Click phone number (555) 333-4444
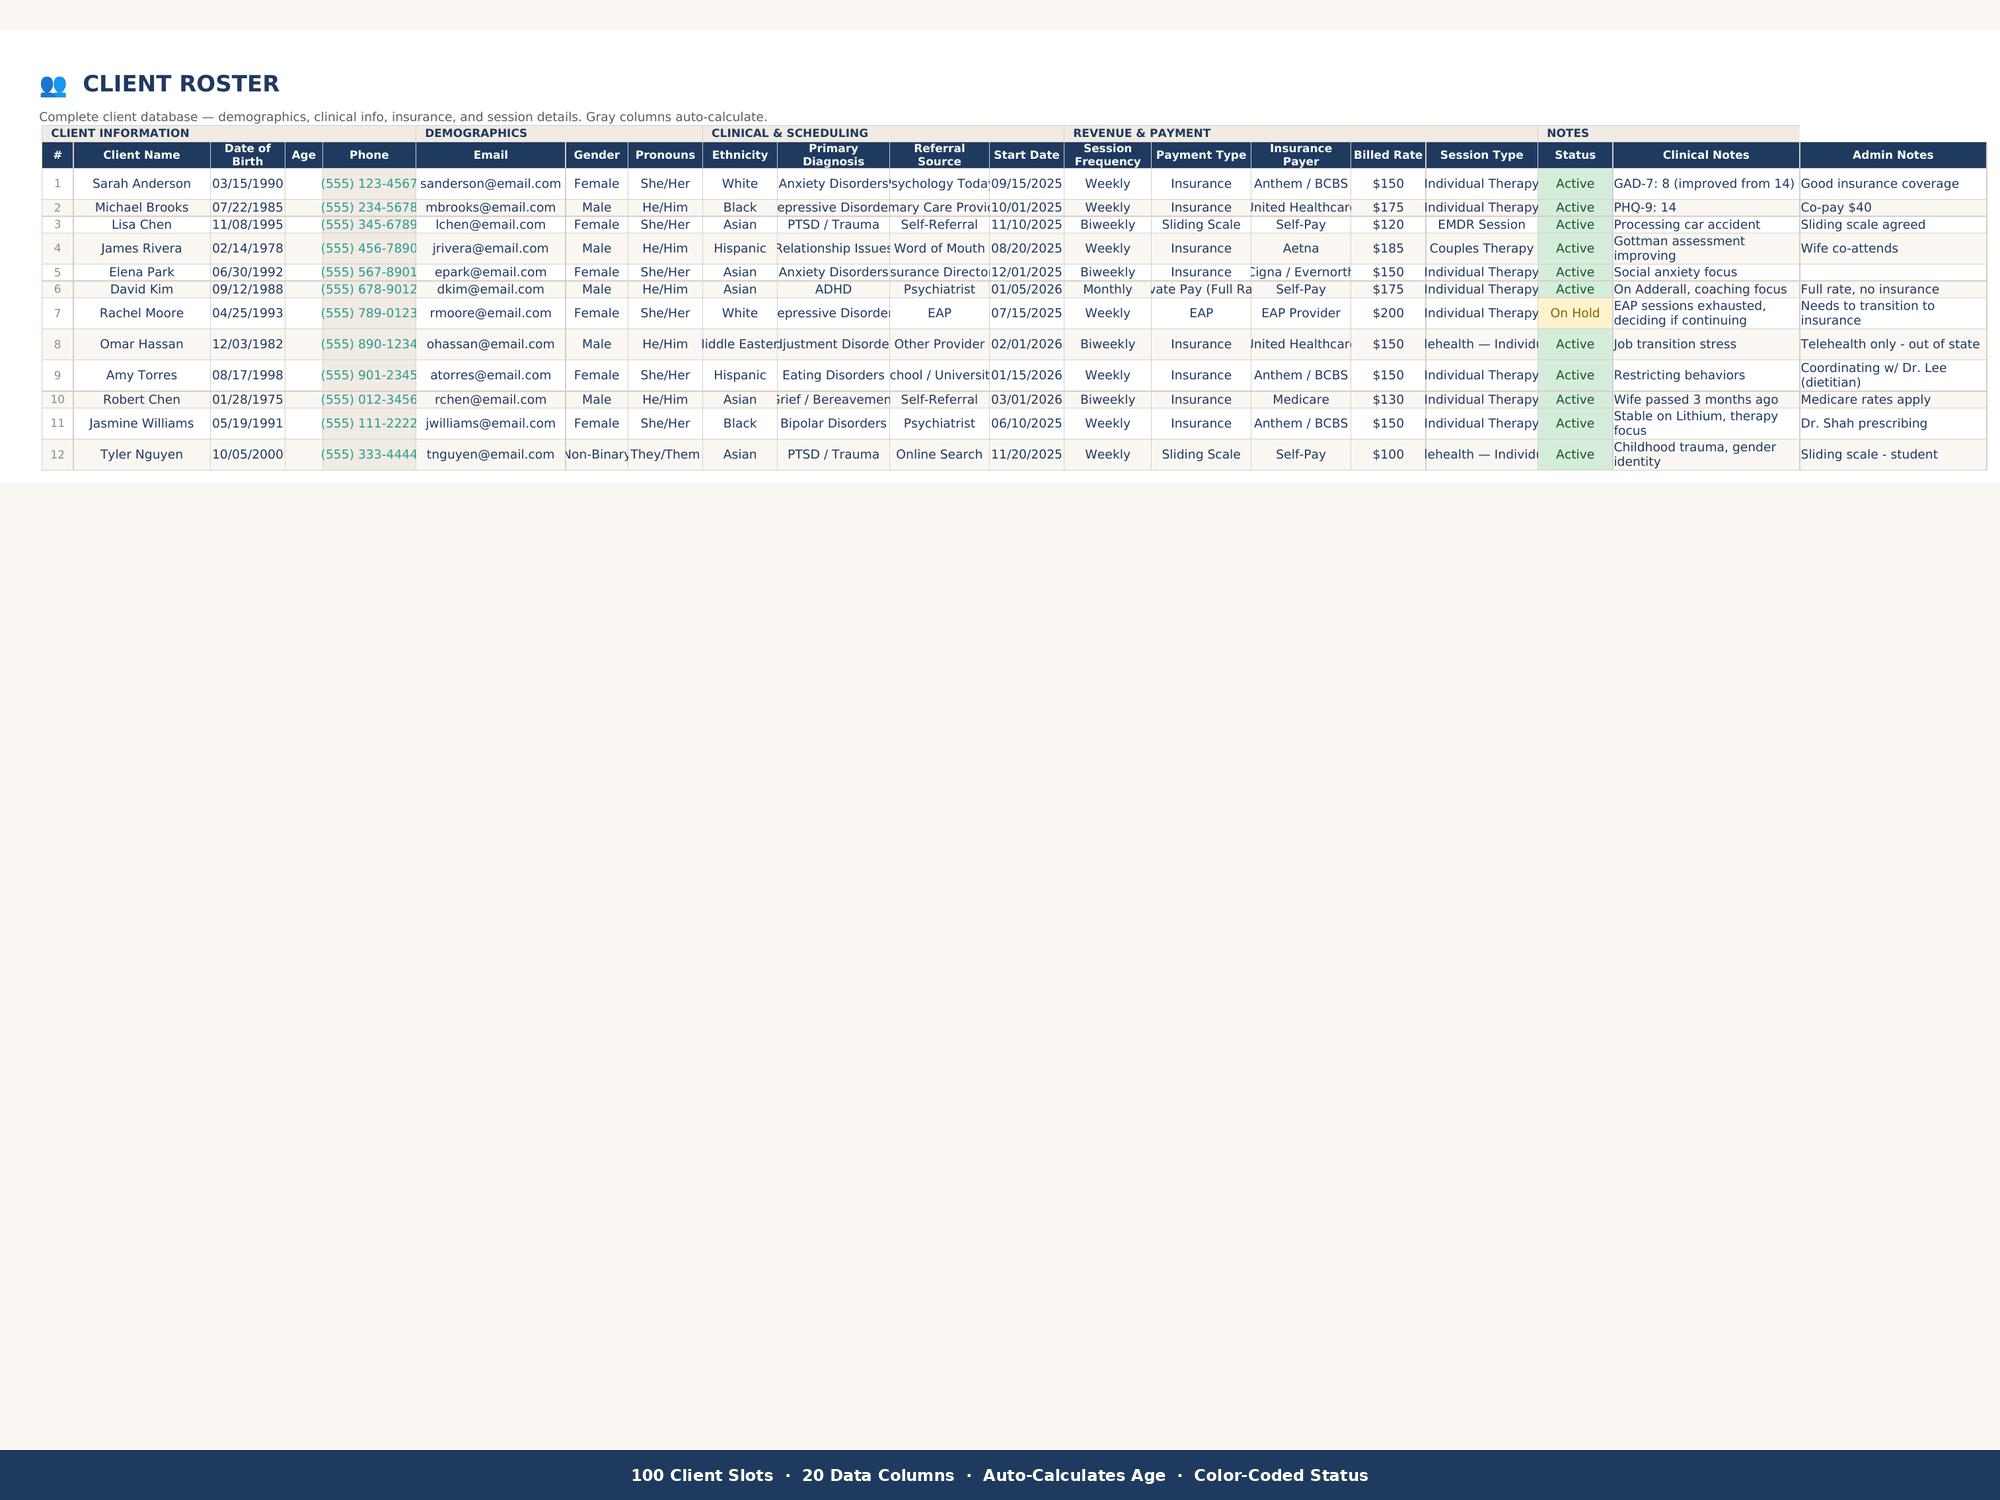Image resolution: width=2000 pixels, height=1500 pixels. 369,455
